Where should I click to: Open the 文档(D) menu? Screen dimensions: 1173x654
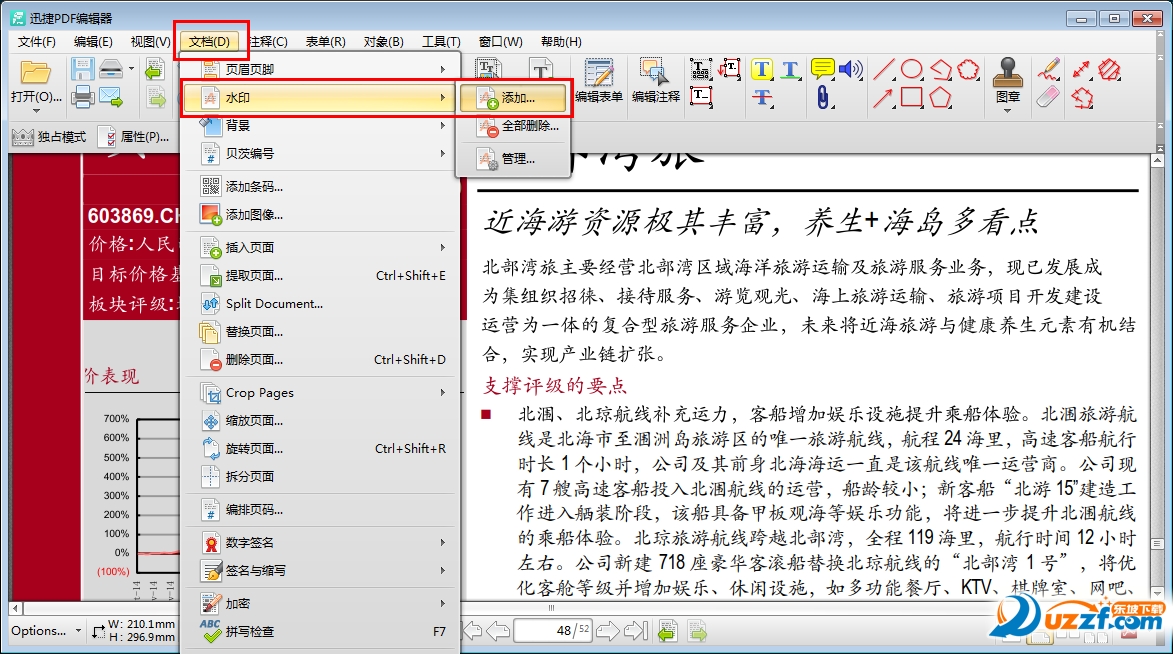[x=209, y=41]
